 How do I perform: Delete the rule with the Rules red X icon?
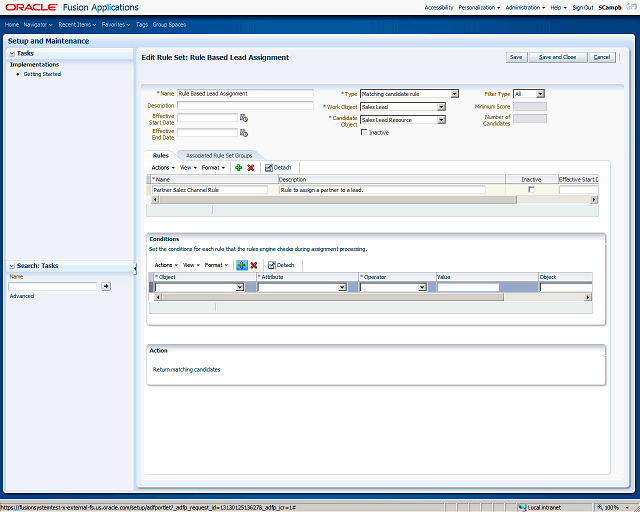click(251, 168)
